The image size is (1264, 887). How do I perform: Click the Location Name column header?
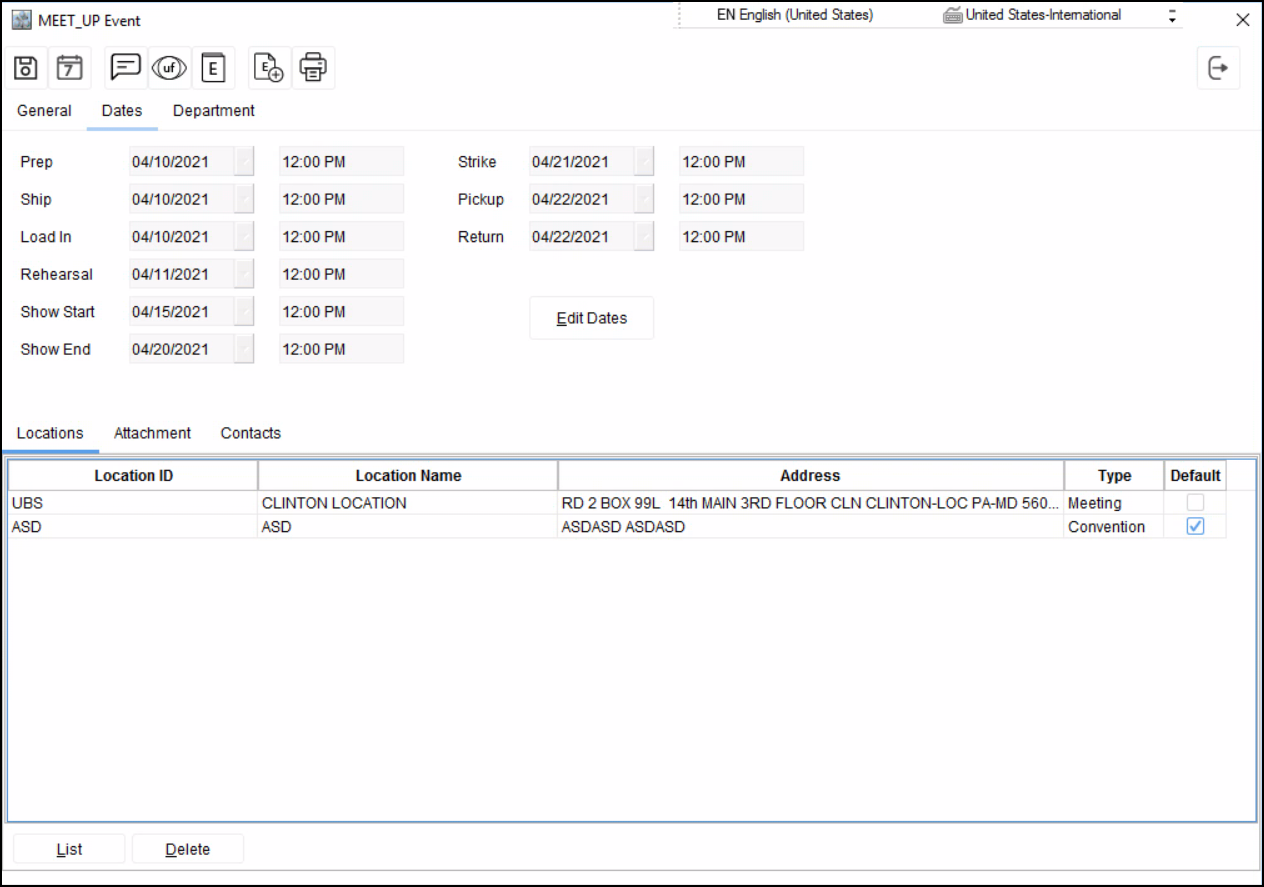(x=408, y=476)
